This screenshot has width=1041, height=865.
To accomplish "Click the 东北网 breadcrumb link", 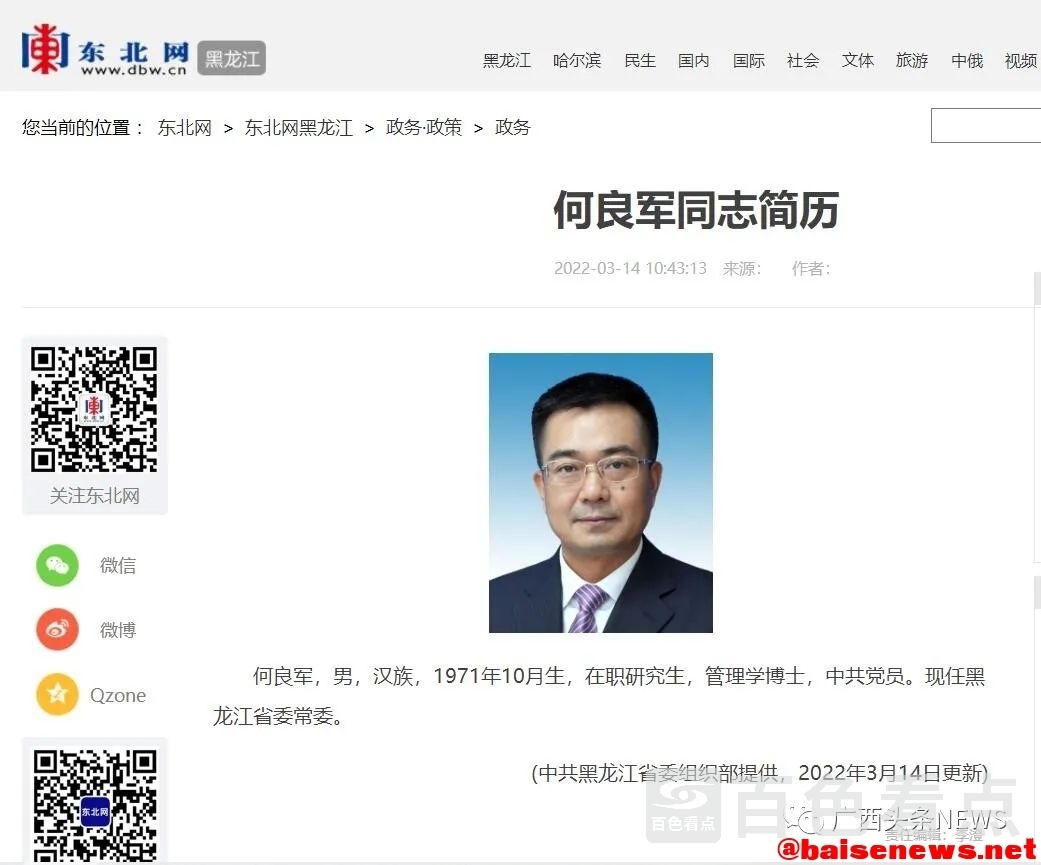I will click(185, 128).
